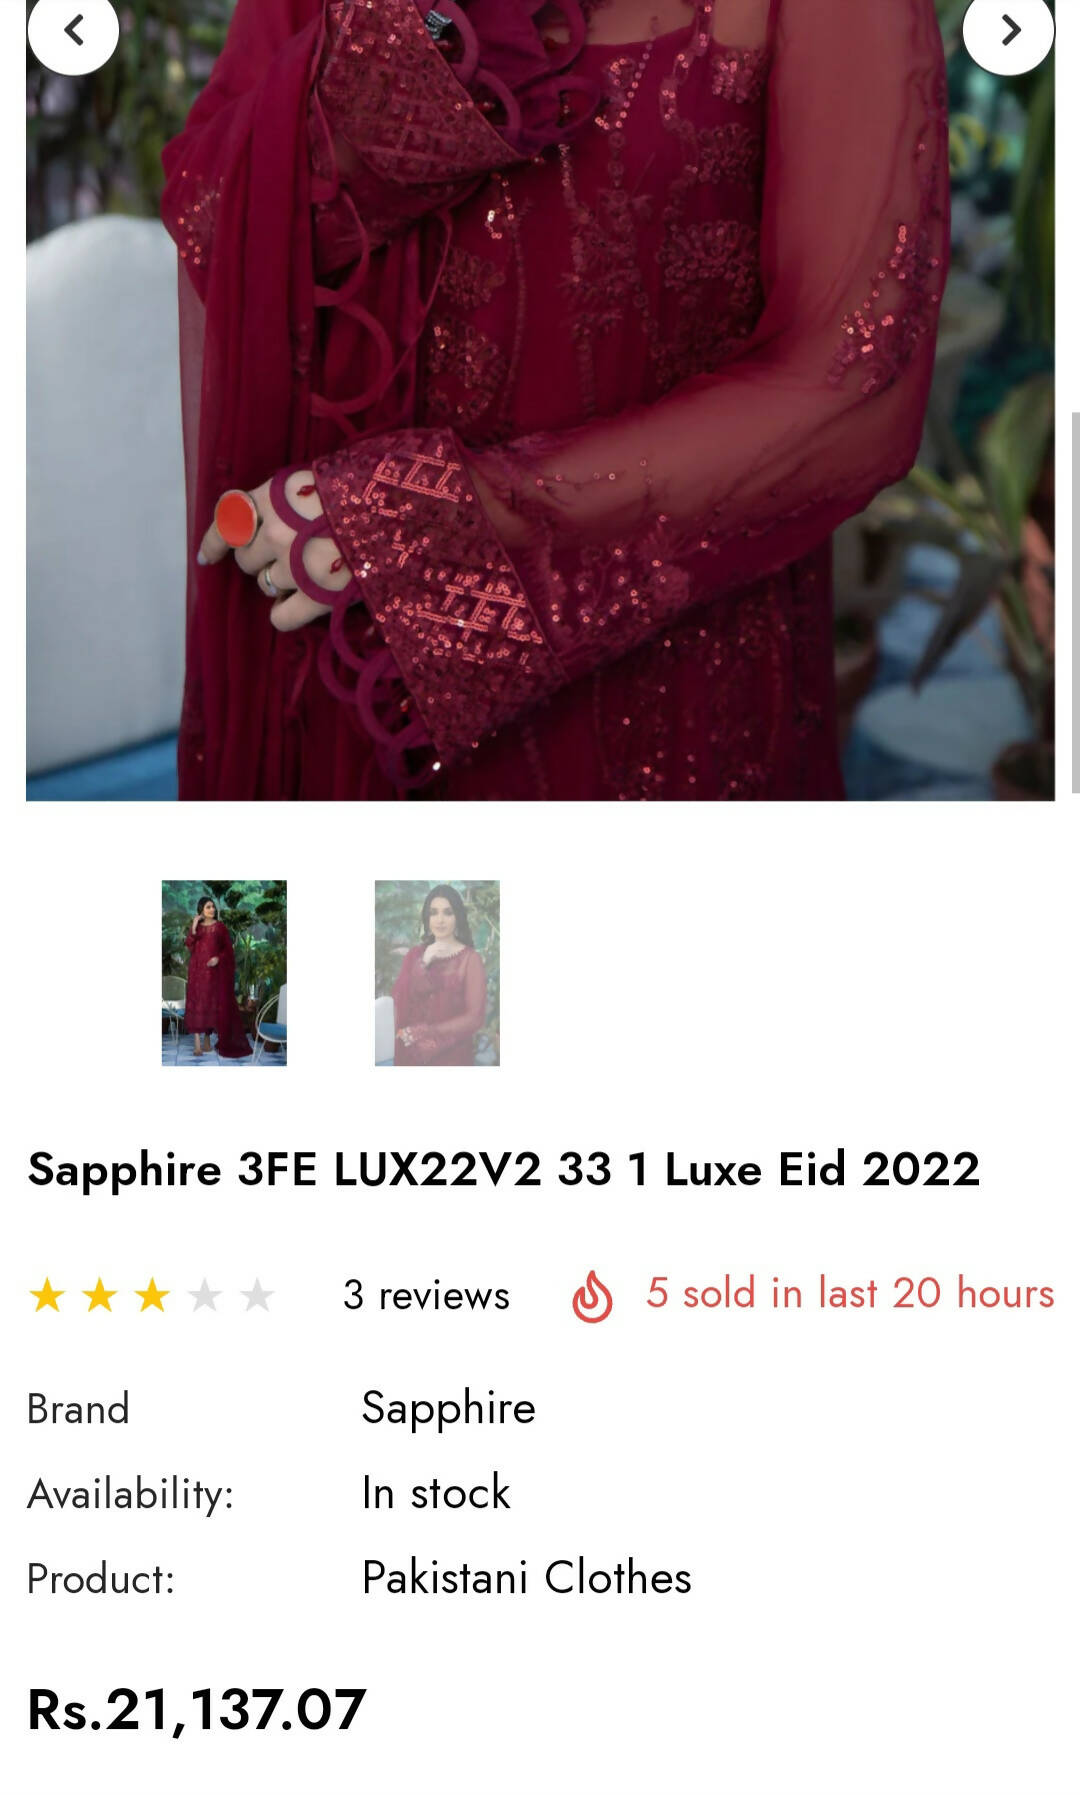Tap the flame icon beside sold count
Viewport: 1080px width, 1795px height.
(592, 1296)
